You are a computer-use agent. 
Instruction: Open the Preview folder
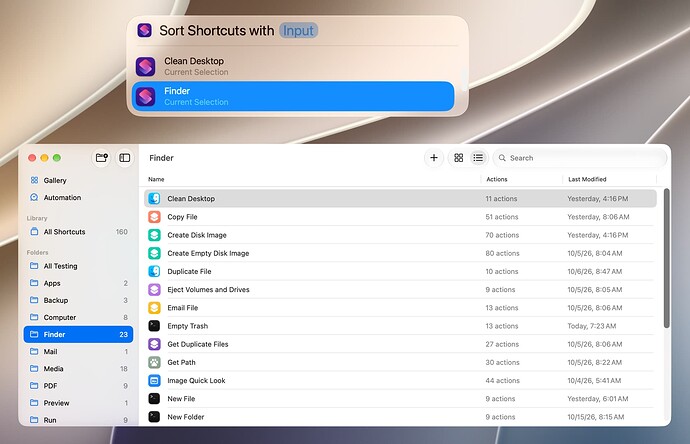point(78,403)
